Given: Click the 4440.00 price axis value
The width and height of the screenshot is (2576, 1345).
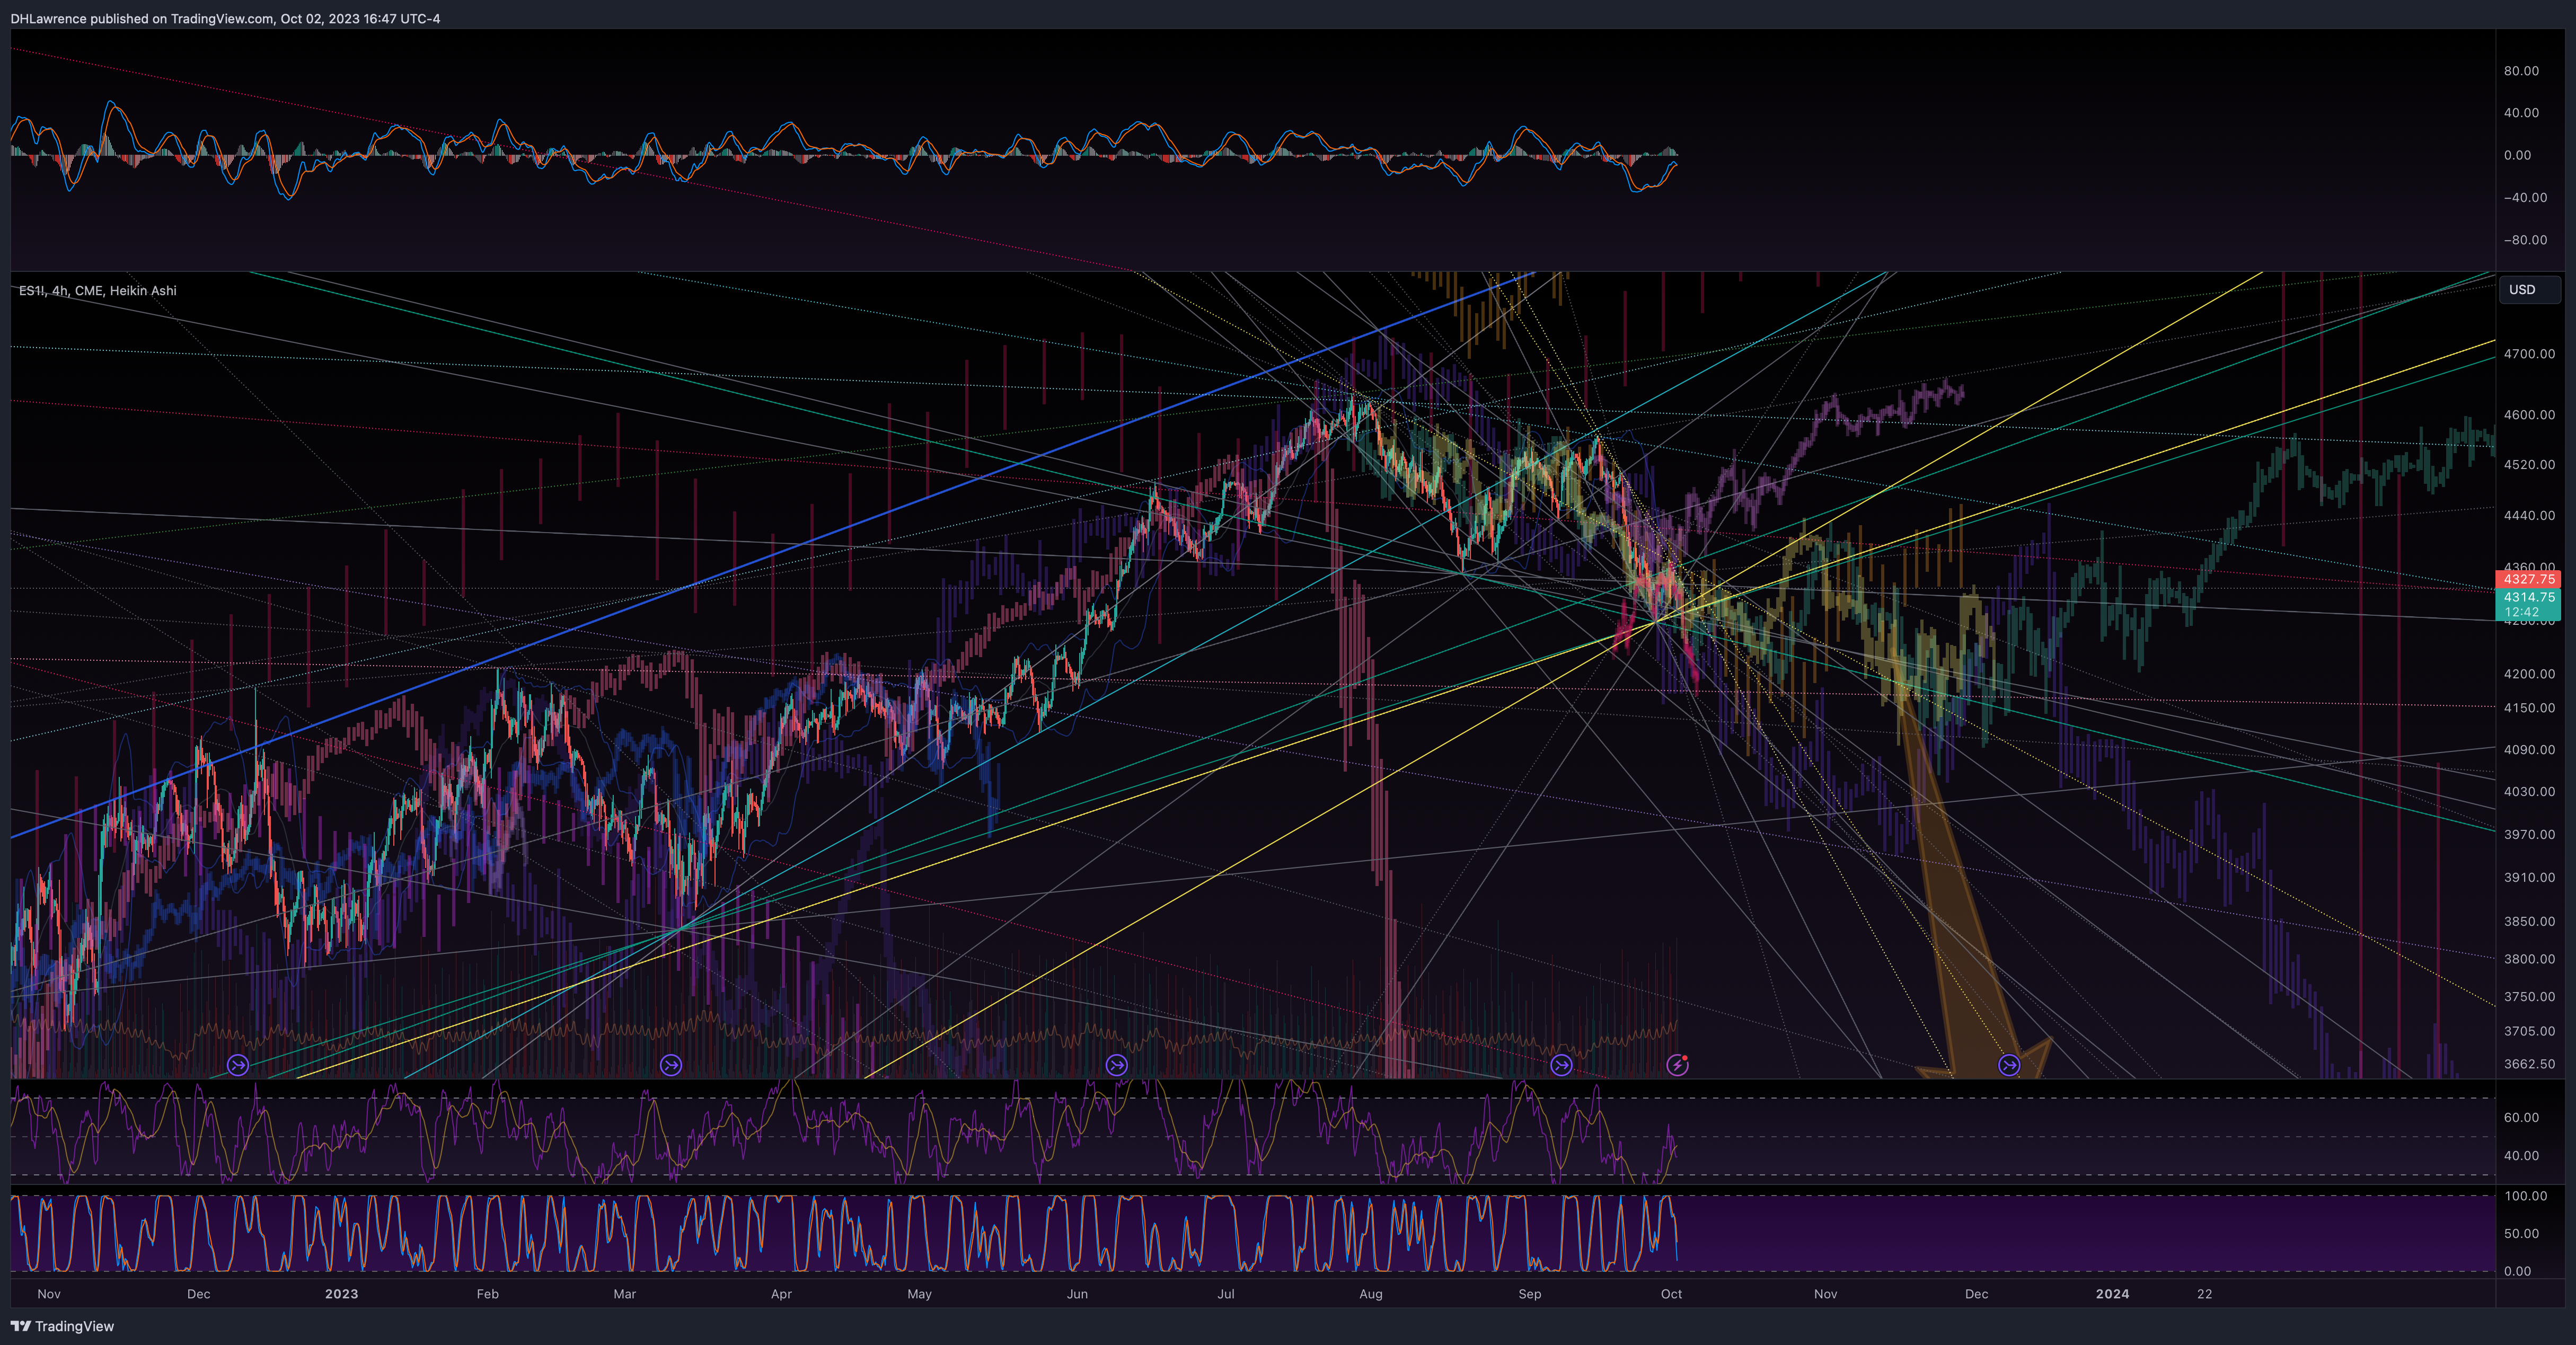Looking at the screenshot, I should click(2529, 516).
